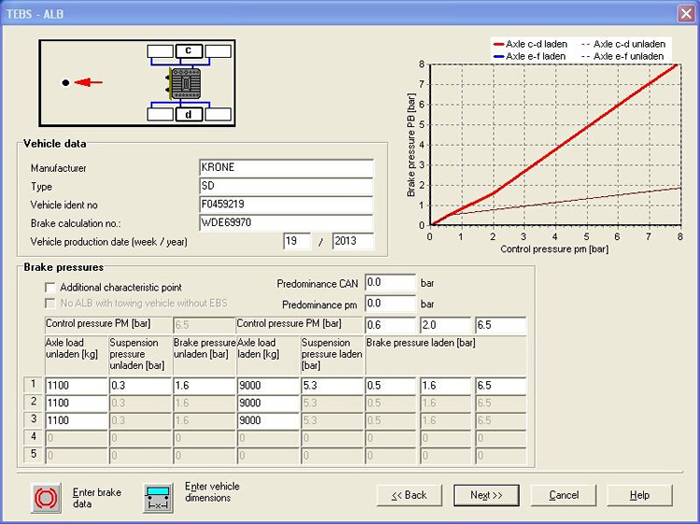
Task: Click the Control pressure pm [bar] axis label
Action: tap(554, 249)
